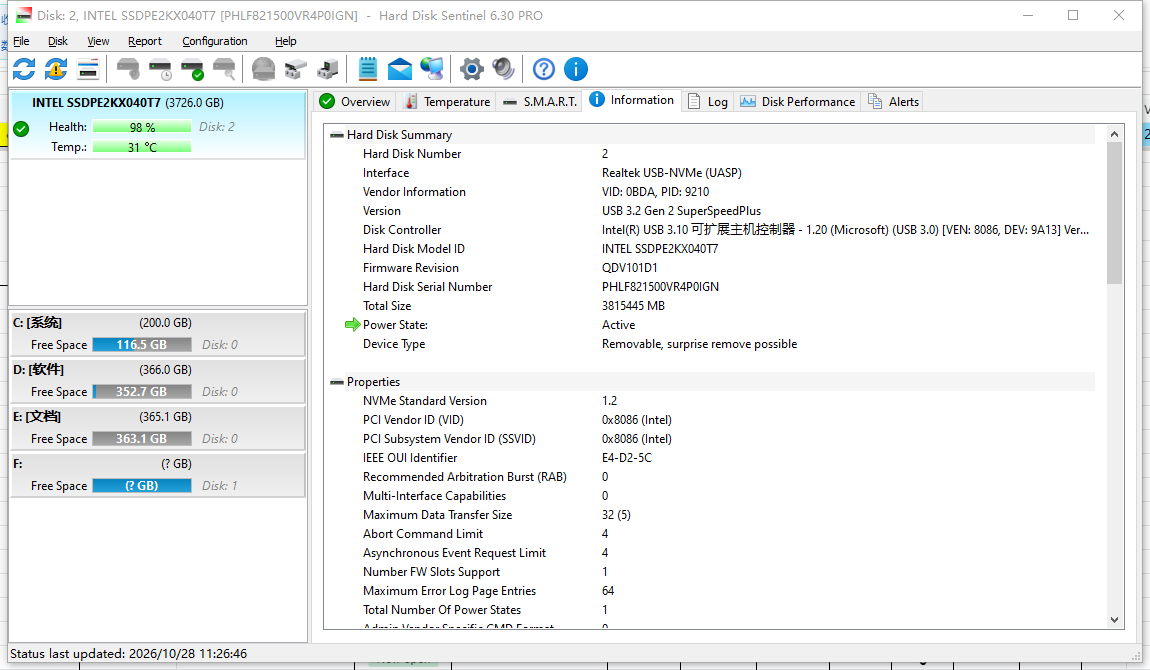Click scrollbar down arrow in information panel
Viewport: 1150px width, 670px height.
coord(1114,619)
